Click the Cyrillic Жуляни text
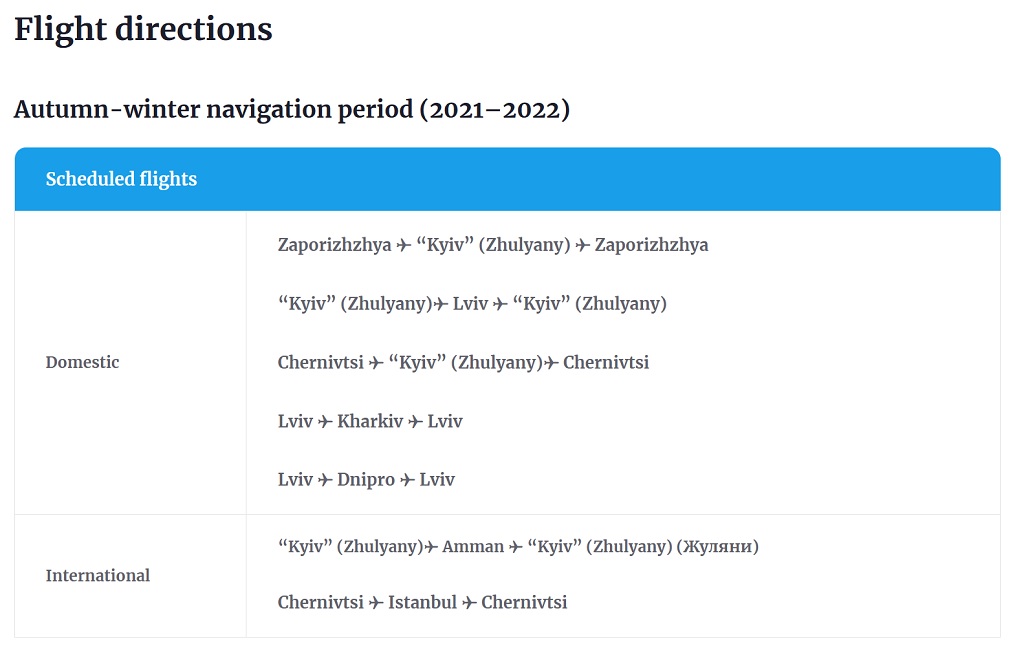The image size is (1024, 657). 717,547
